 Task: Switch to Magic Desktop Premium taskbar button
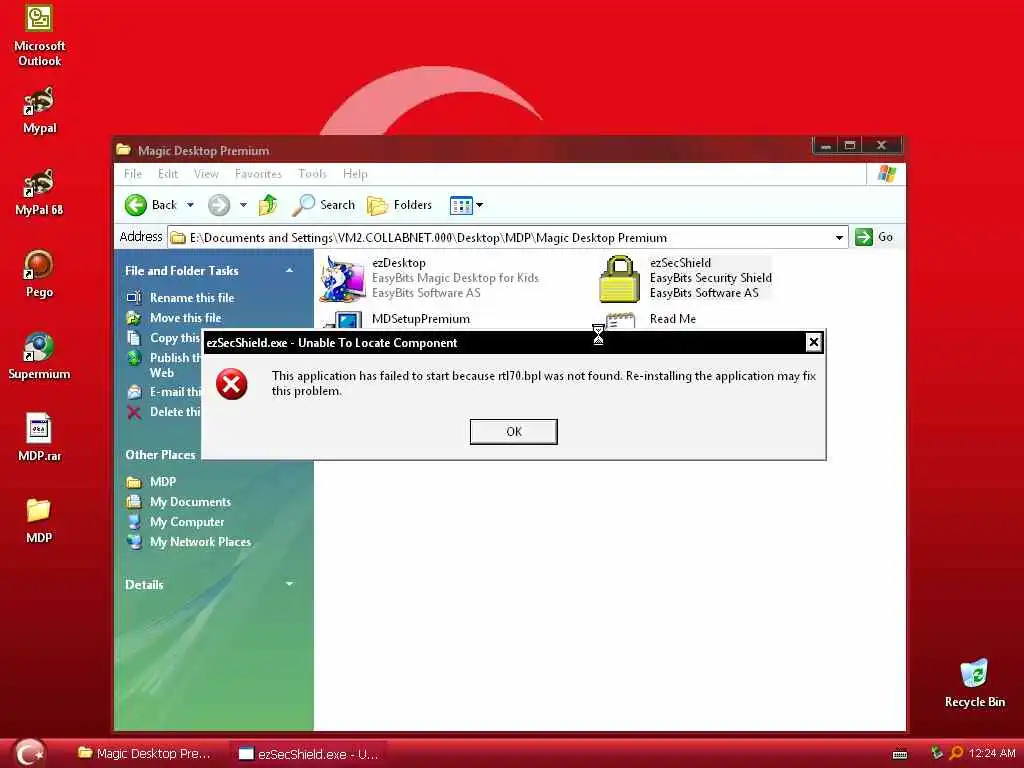click(145, 754)
